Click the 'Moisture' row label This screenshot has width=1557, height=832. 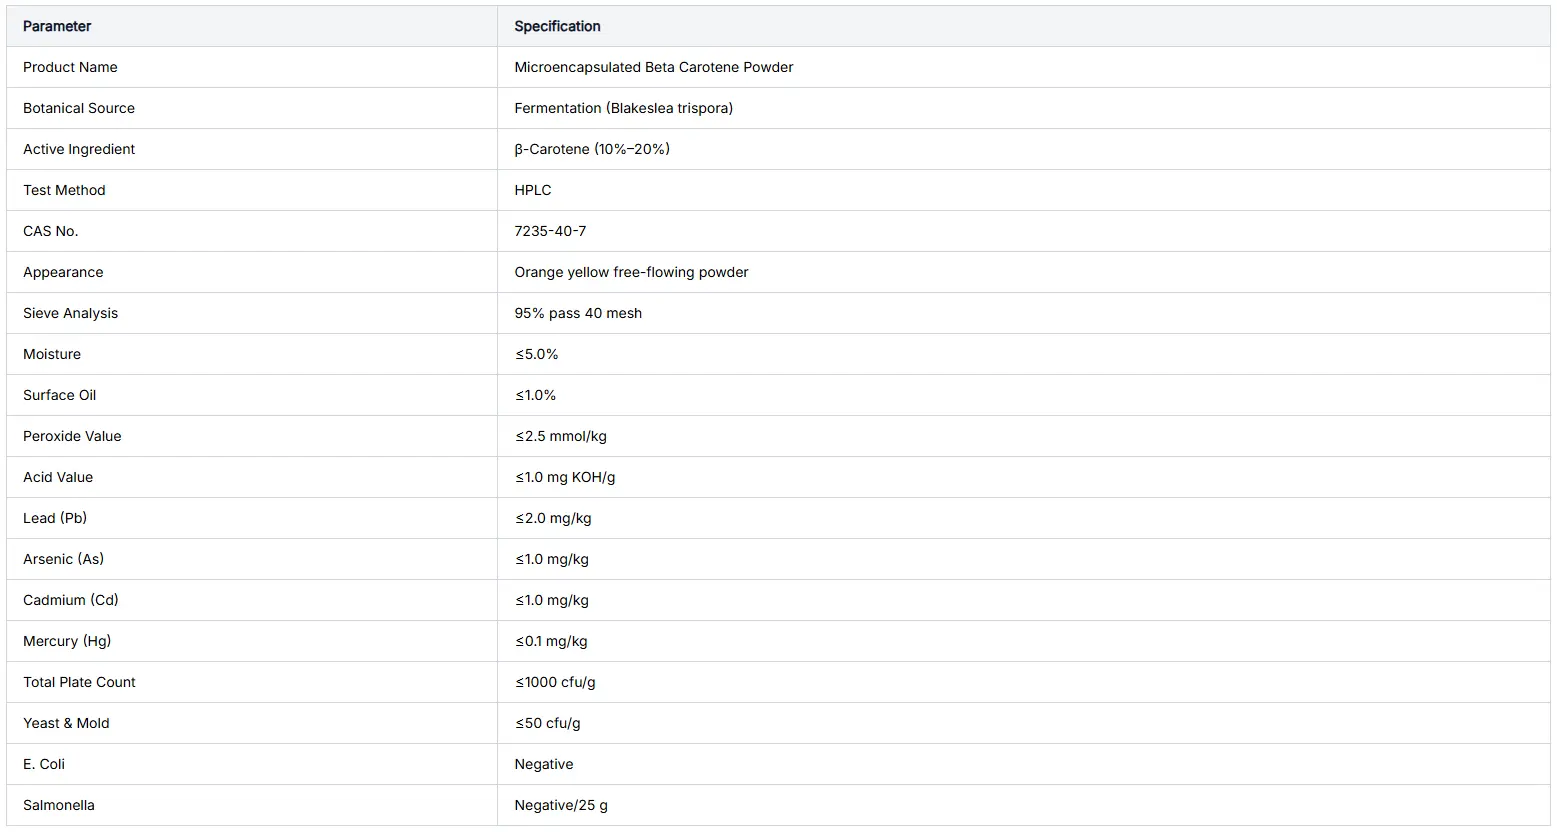click(x=52, y=354)
